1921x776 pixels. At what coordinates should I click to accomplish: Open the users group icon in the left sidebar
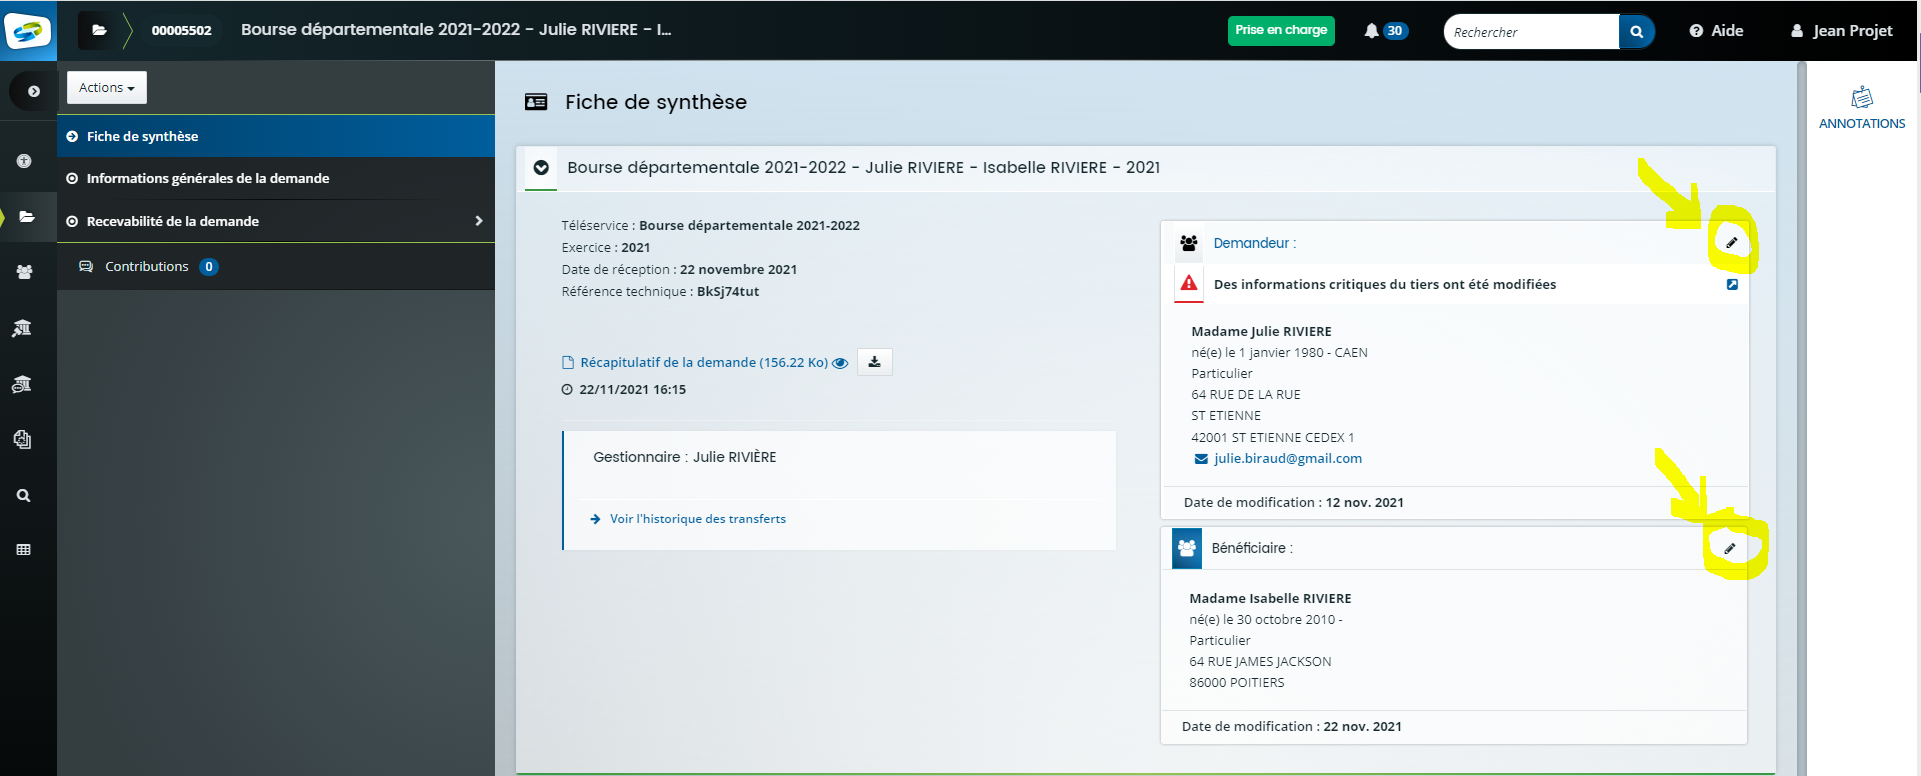24,272
